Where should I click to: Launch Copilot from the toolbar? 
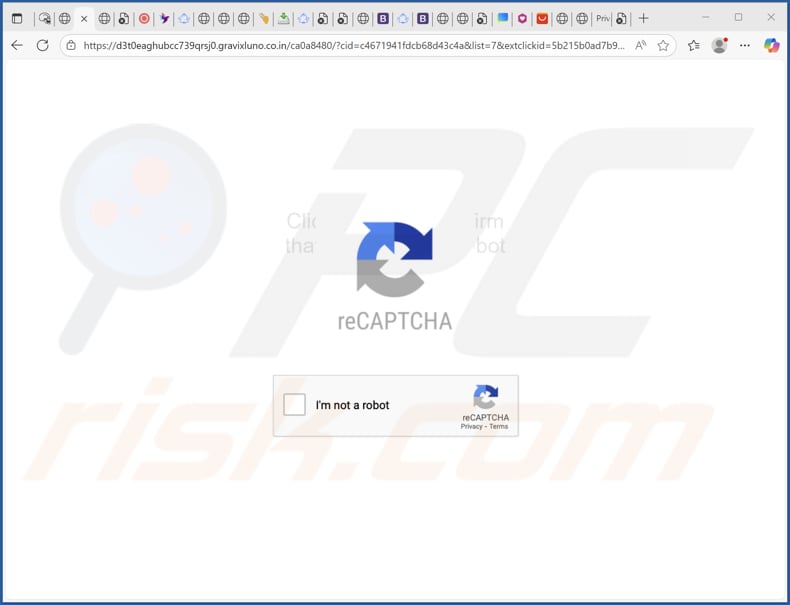(x=771, y=45)
